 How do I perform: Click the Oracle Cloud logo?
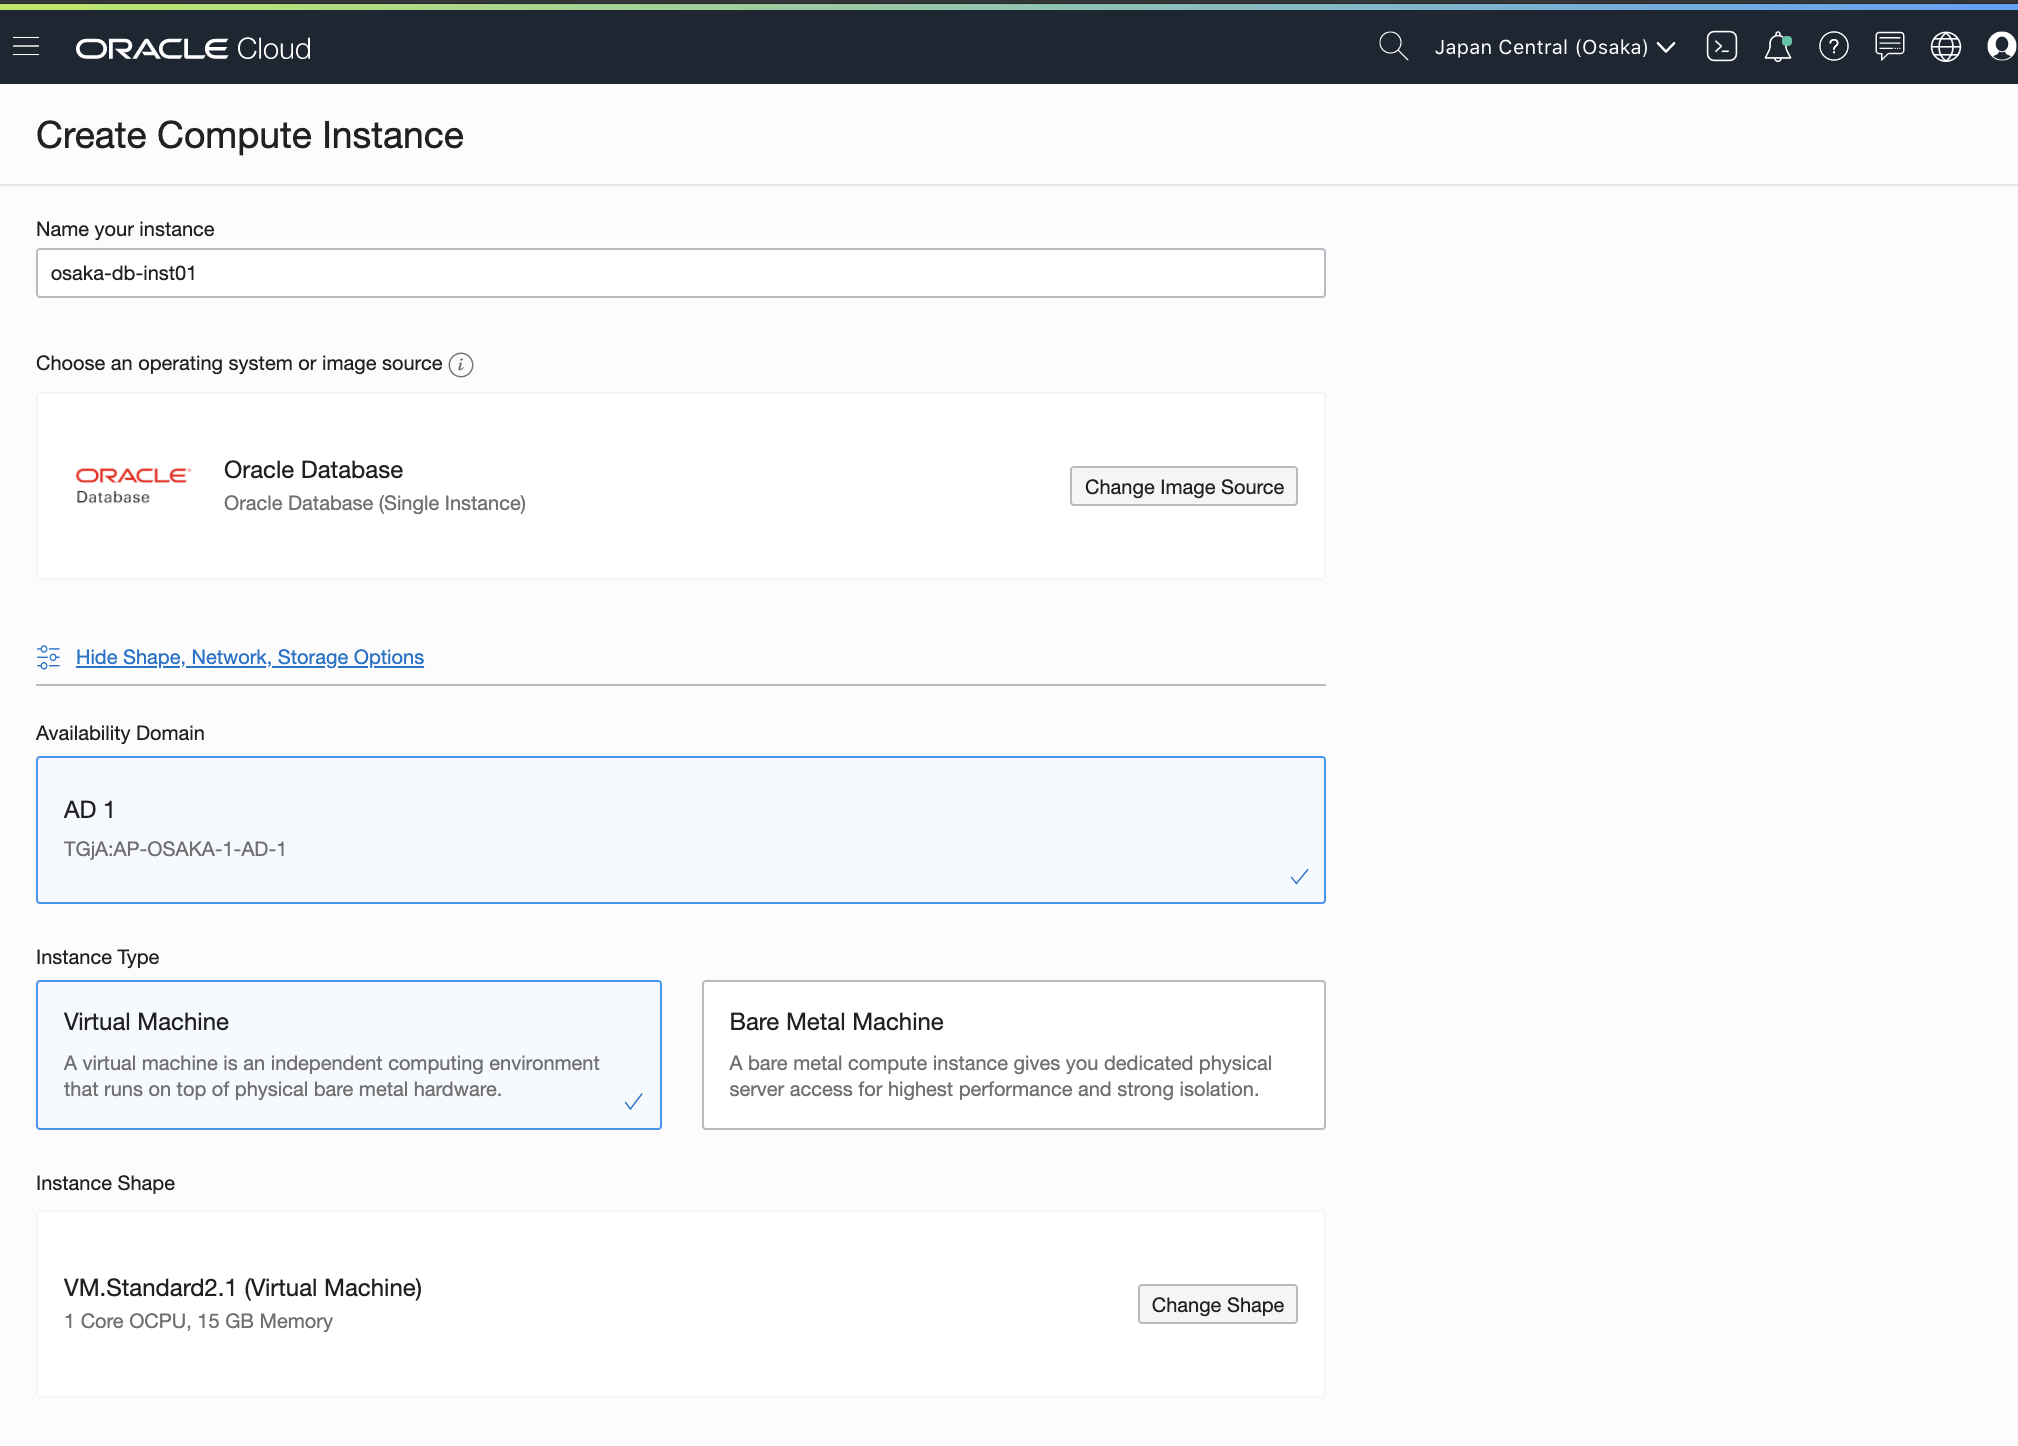click(193, 48)
